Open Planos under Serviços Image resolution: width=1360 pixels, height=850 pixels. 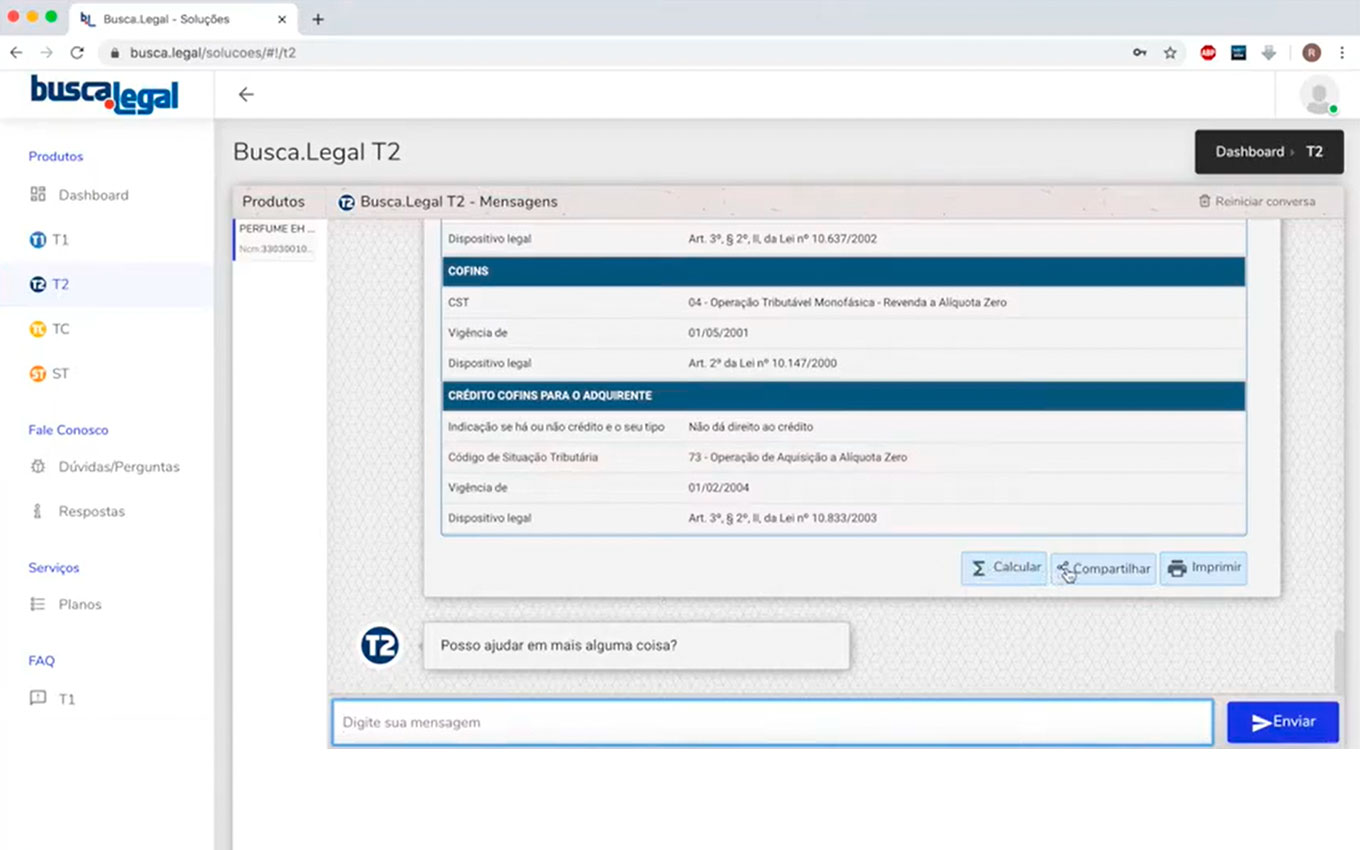coord(79,605)
